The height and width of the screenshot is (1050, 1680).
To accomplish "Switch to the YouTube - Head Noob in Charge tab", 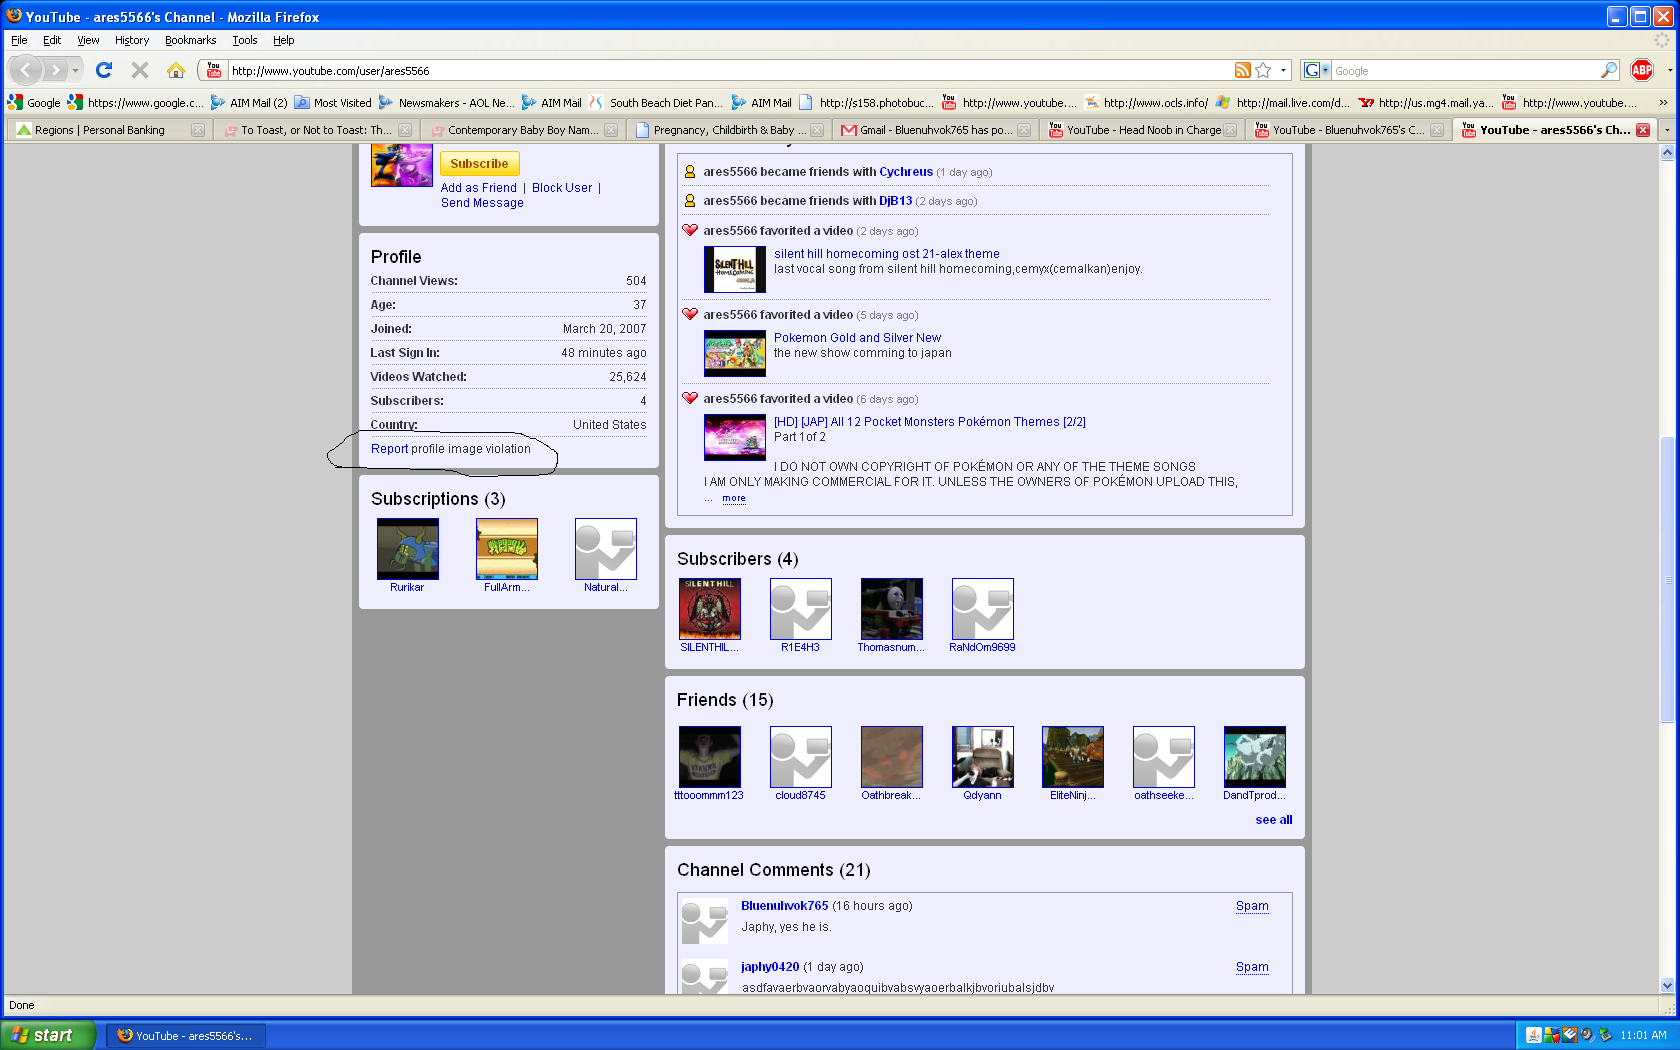I will point(1142,130).
